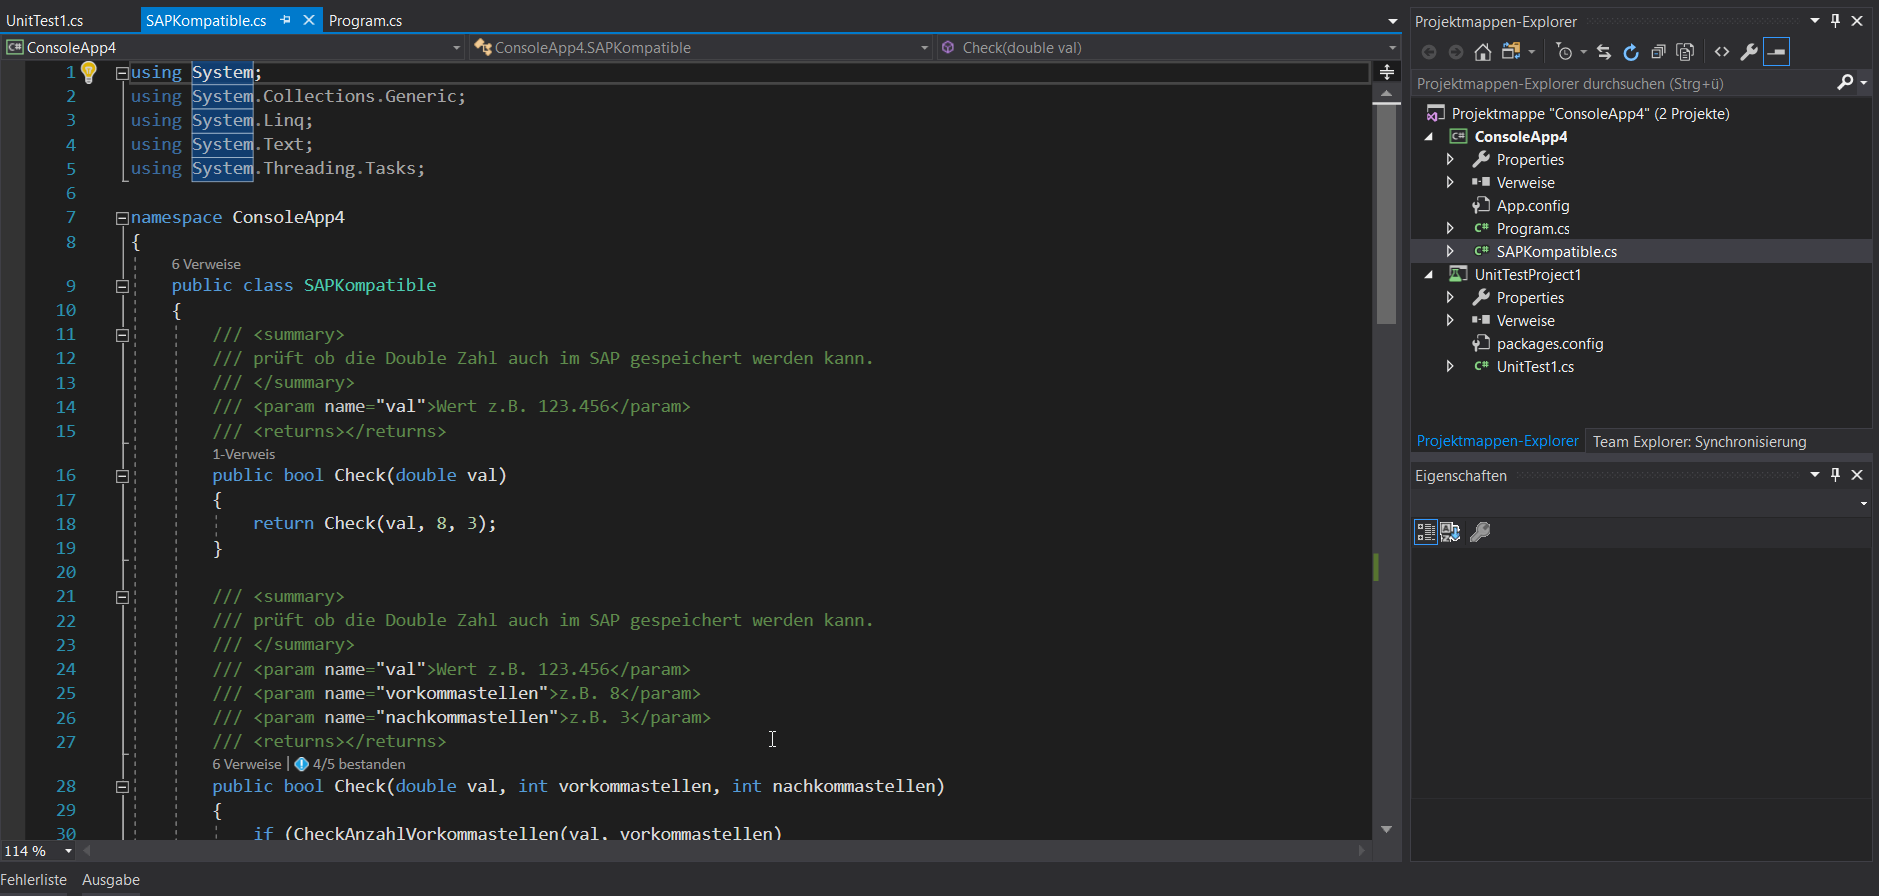The width and height of the screenshot is (1879, 896).
Task: Toggle pin on the SAPKompatible.cs tab
Action: point(286,20)
